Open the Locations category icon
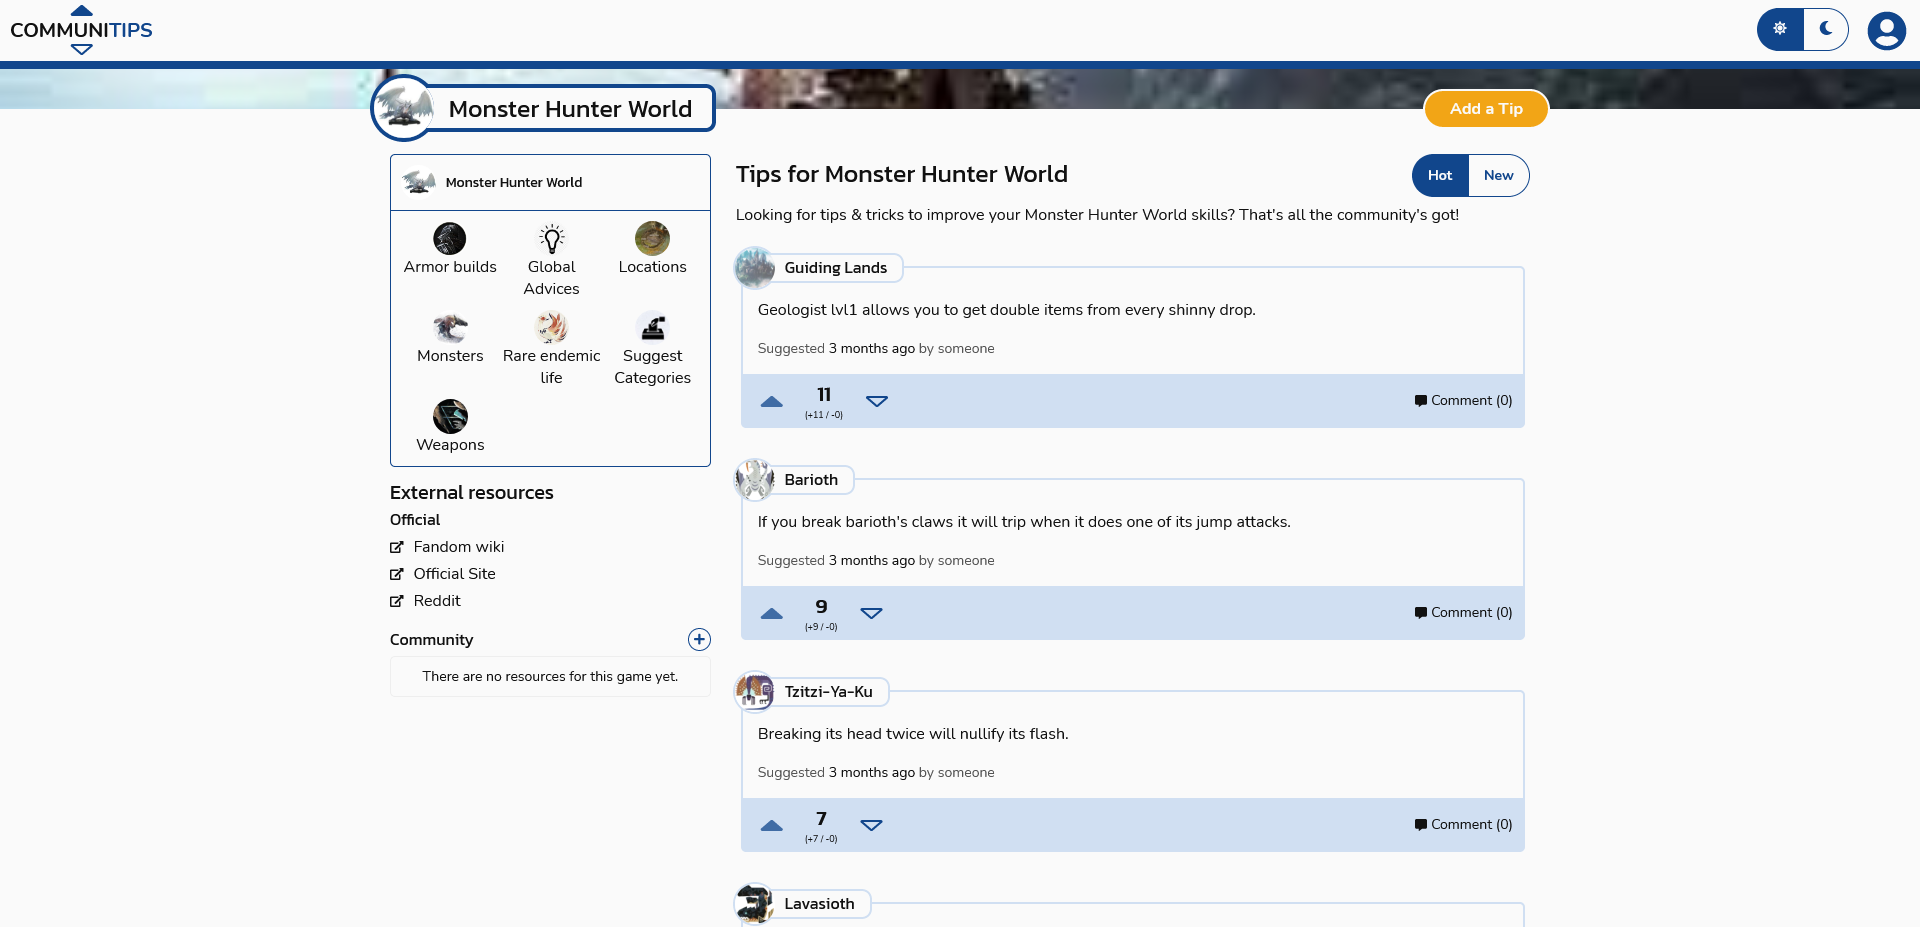Viewport: 1920px width, 927px height. [x=652, y=238]
